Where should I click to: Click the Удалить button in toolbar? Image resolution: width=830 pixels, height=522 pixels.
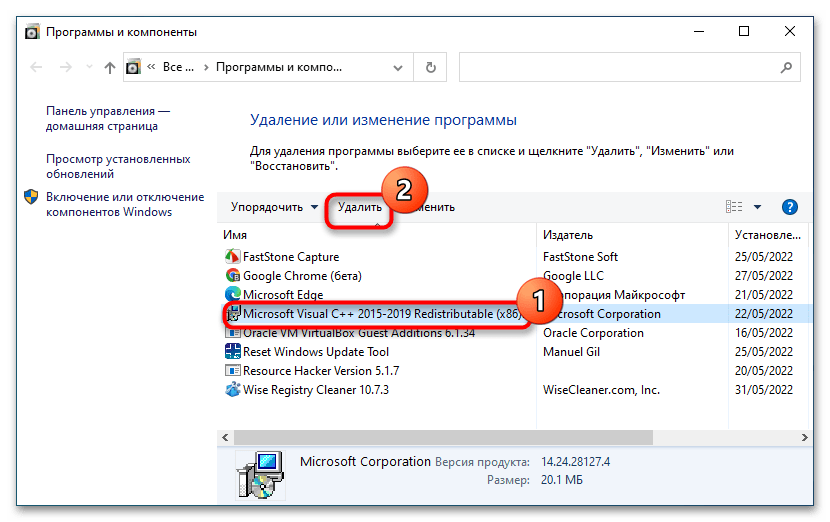point(359,207)
